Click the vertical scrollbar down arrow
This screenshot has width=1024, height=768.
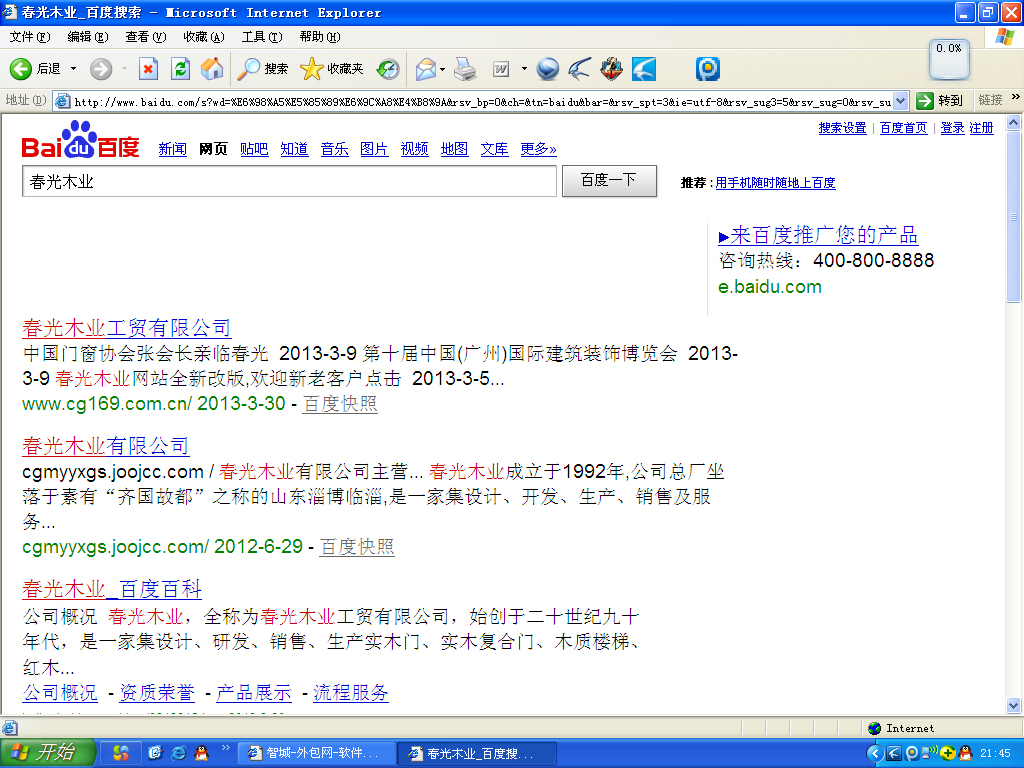(1014, 705)
